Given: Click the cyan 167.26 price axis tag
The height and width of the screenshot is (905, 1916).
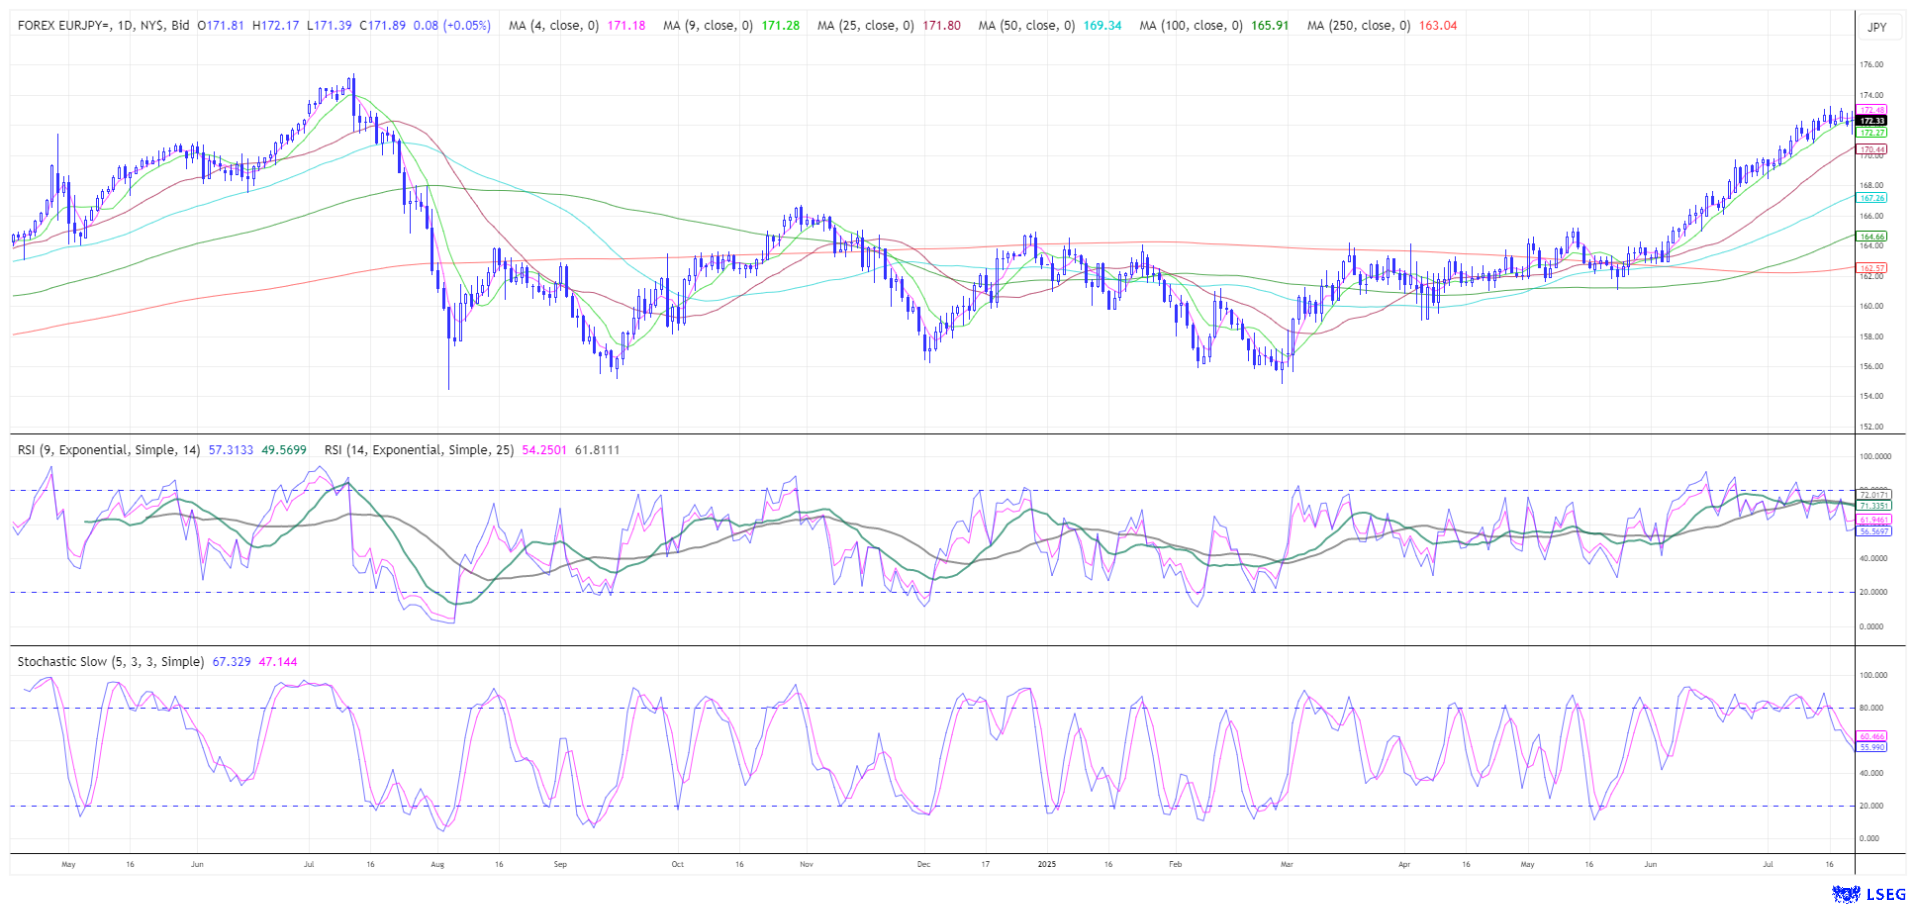Looking at the screenshot, I should 1871,198.
